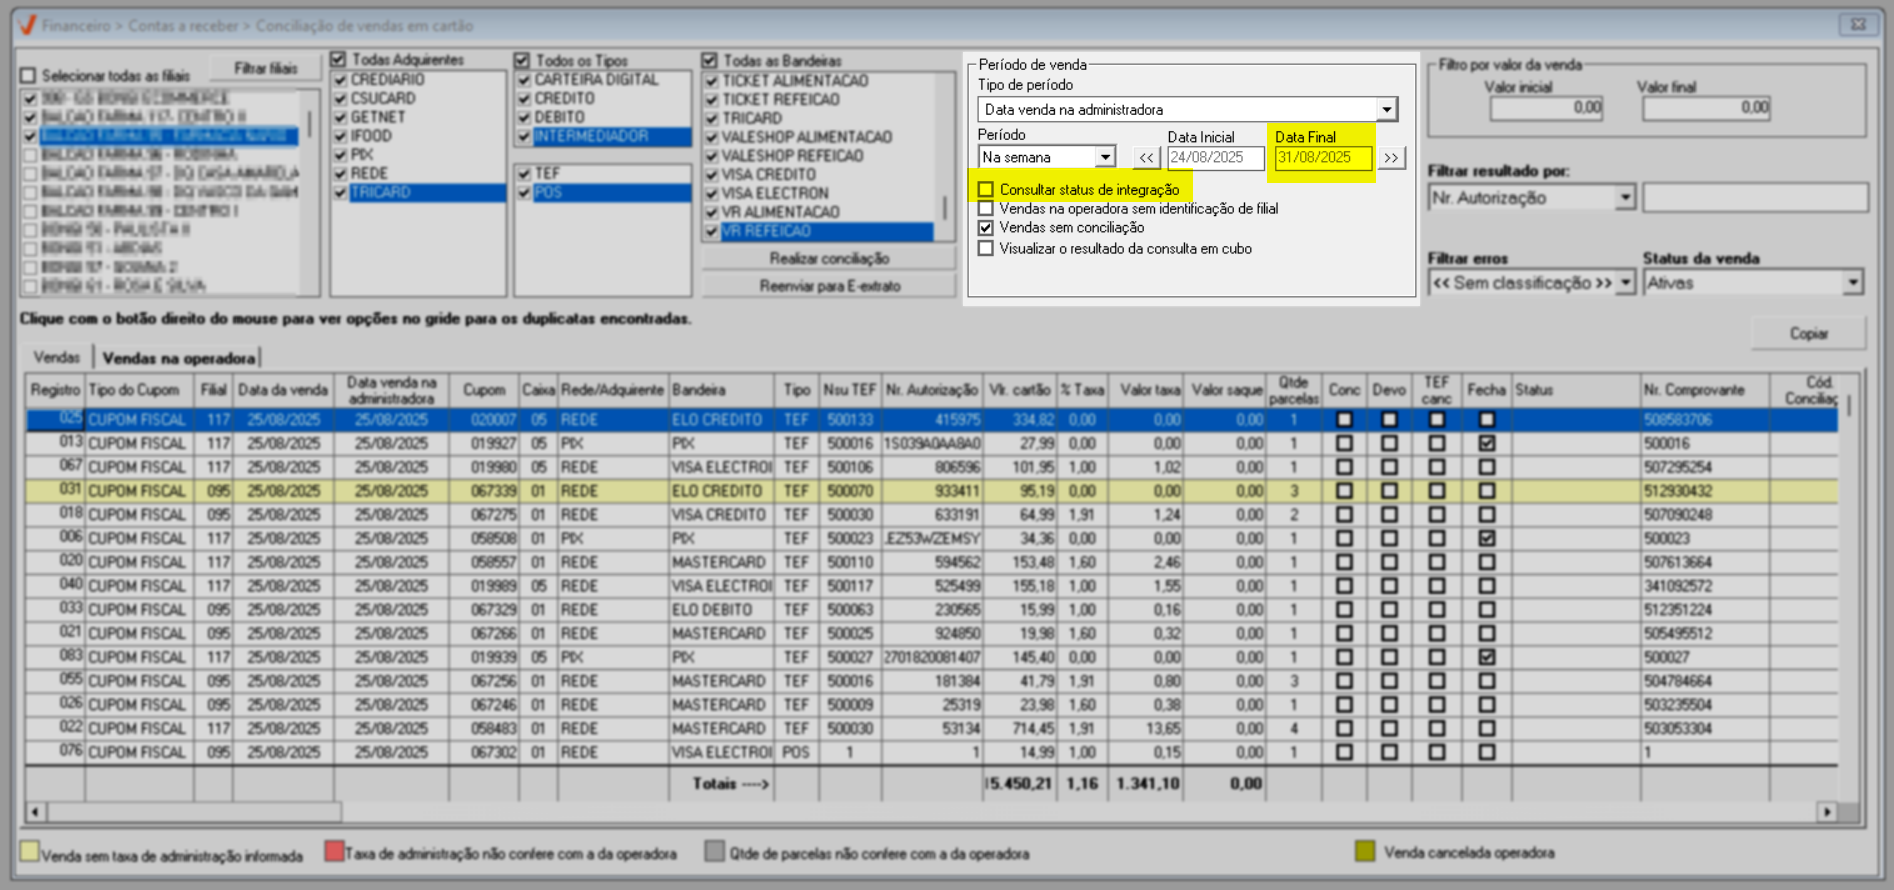Viewport: 1894px width, 890px height.
Task: Click the previous period arrow button
Action: point(1146,158)
